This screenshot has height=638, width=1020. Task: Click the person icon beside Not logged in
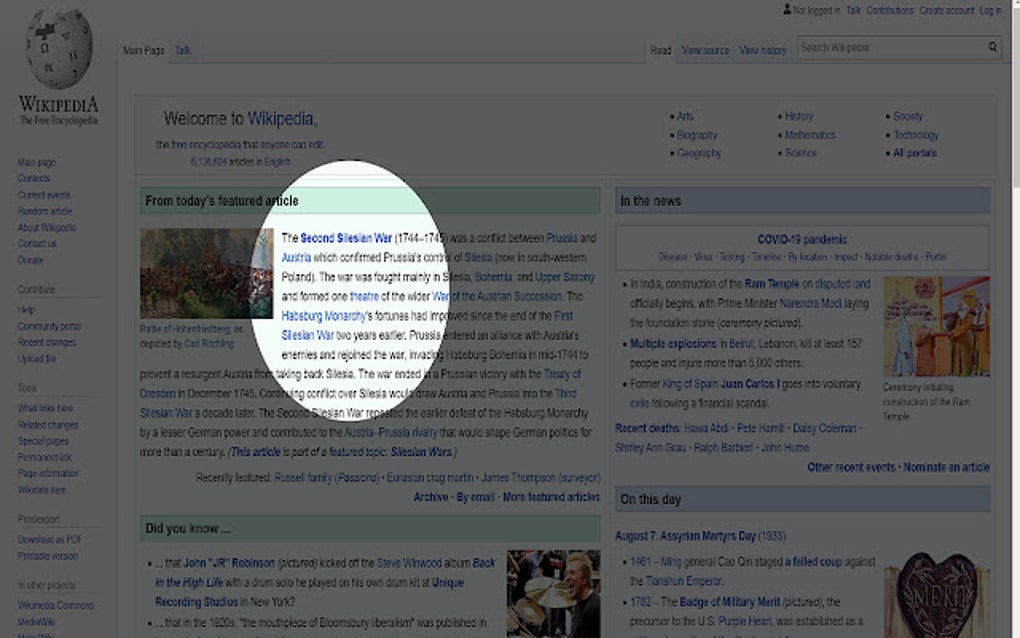(x=786, y=9)
